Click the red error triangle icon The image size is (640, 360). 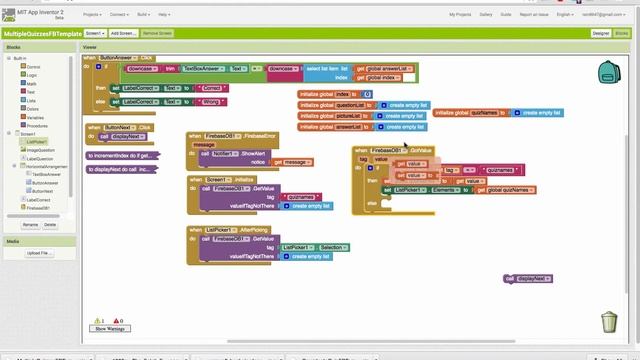(x=116, y=321)
